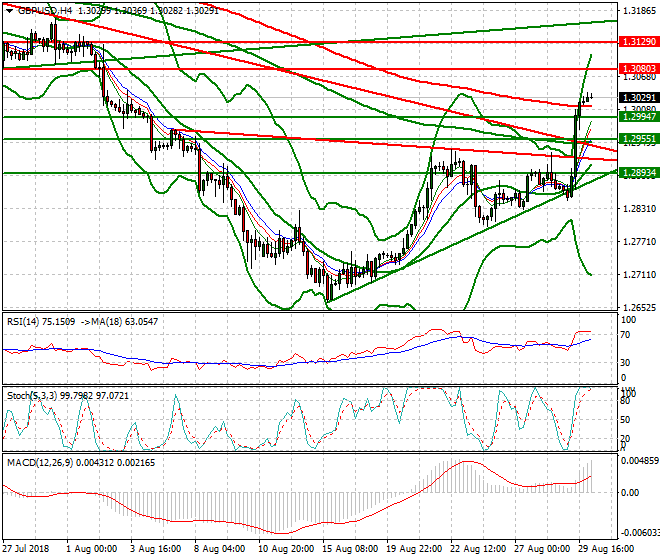The width and height of the screenshot is (660, 560).
Task: Click the GBPUSD,H4 chart title text
Action: coord(45,11)
